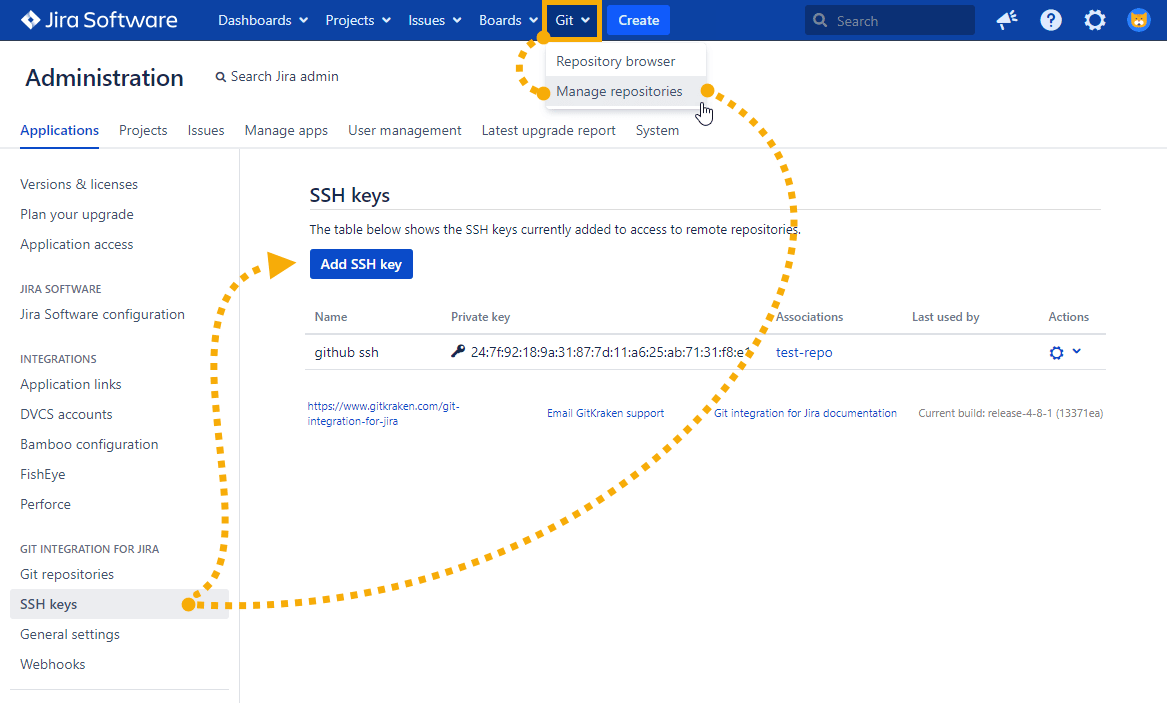The image size is (1167, 703).
Task: Click the Jira Software logo
Action: [99, 20]
